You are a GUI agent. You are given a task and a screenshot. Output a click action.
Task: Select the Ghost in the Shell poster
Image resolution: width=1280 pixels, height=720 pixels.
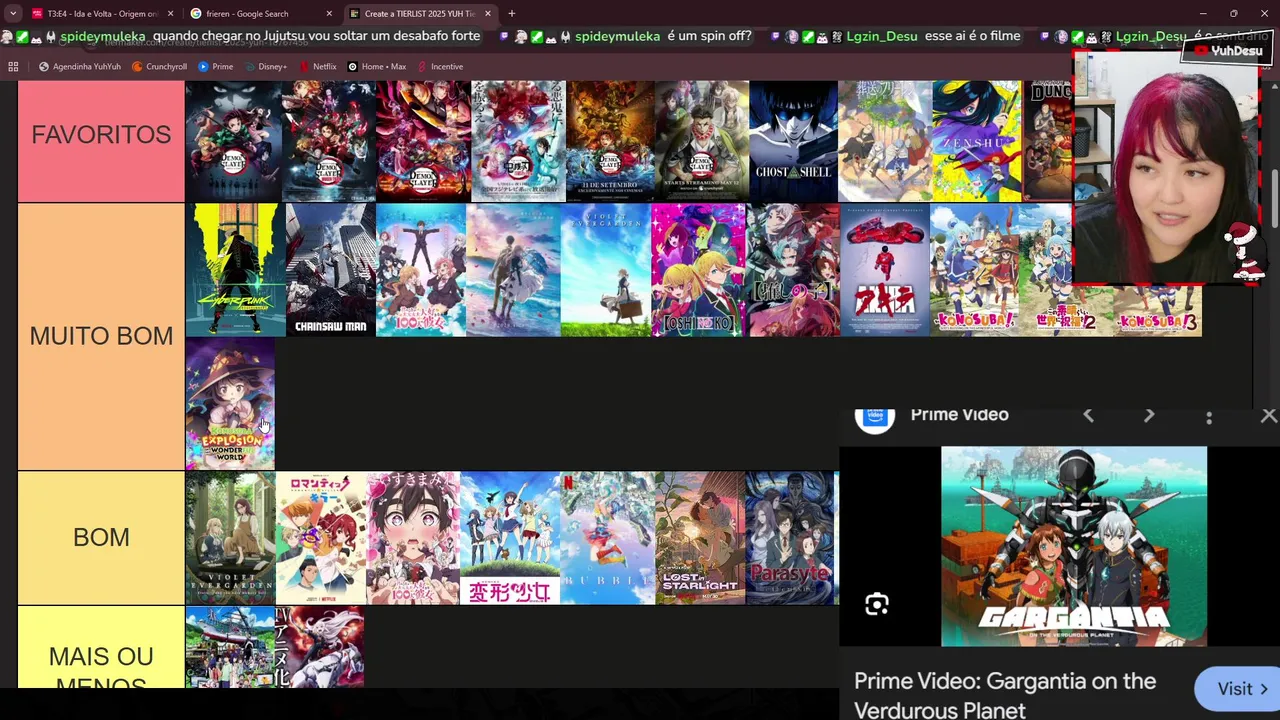pos(793,141)
